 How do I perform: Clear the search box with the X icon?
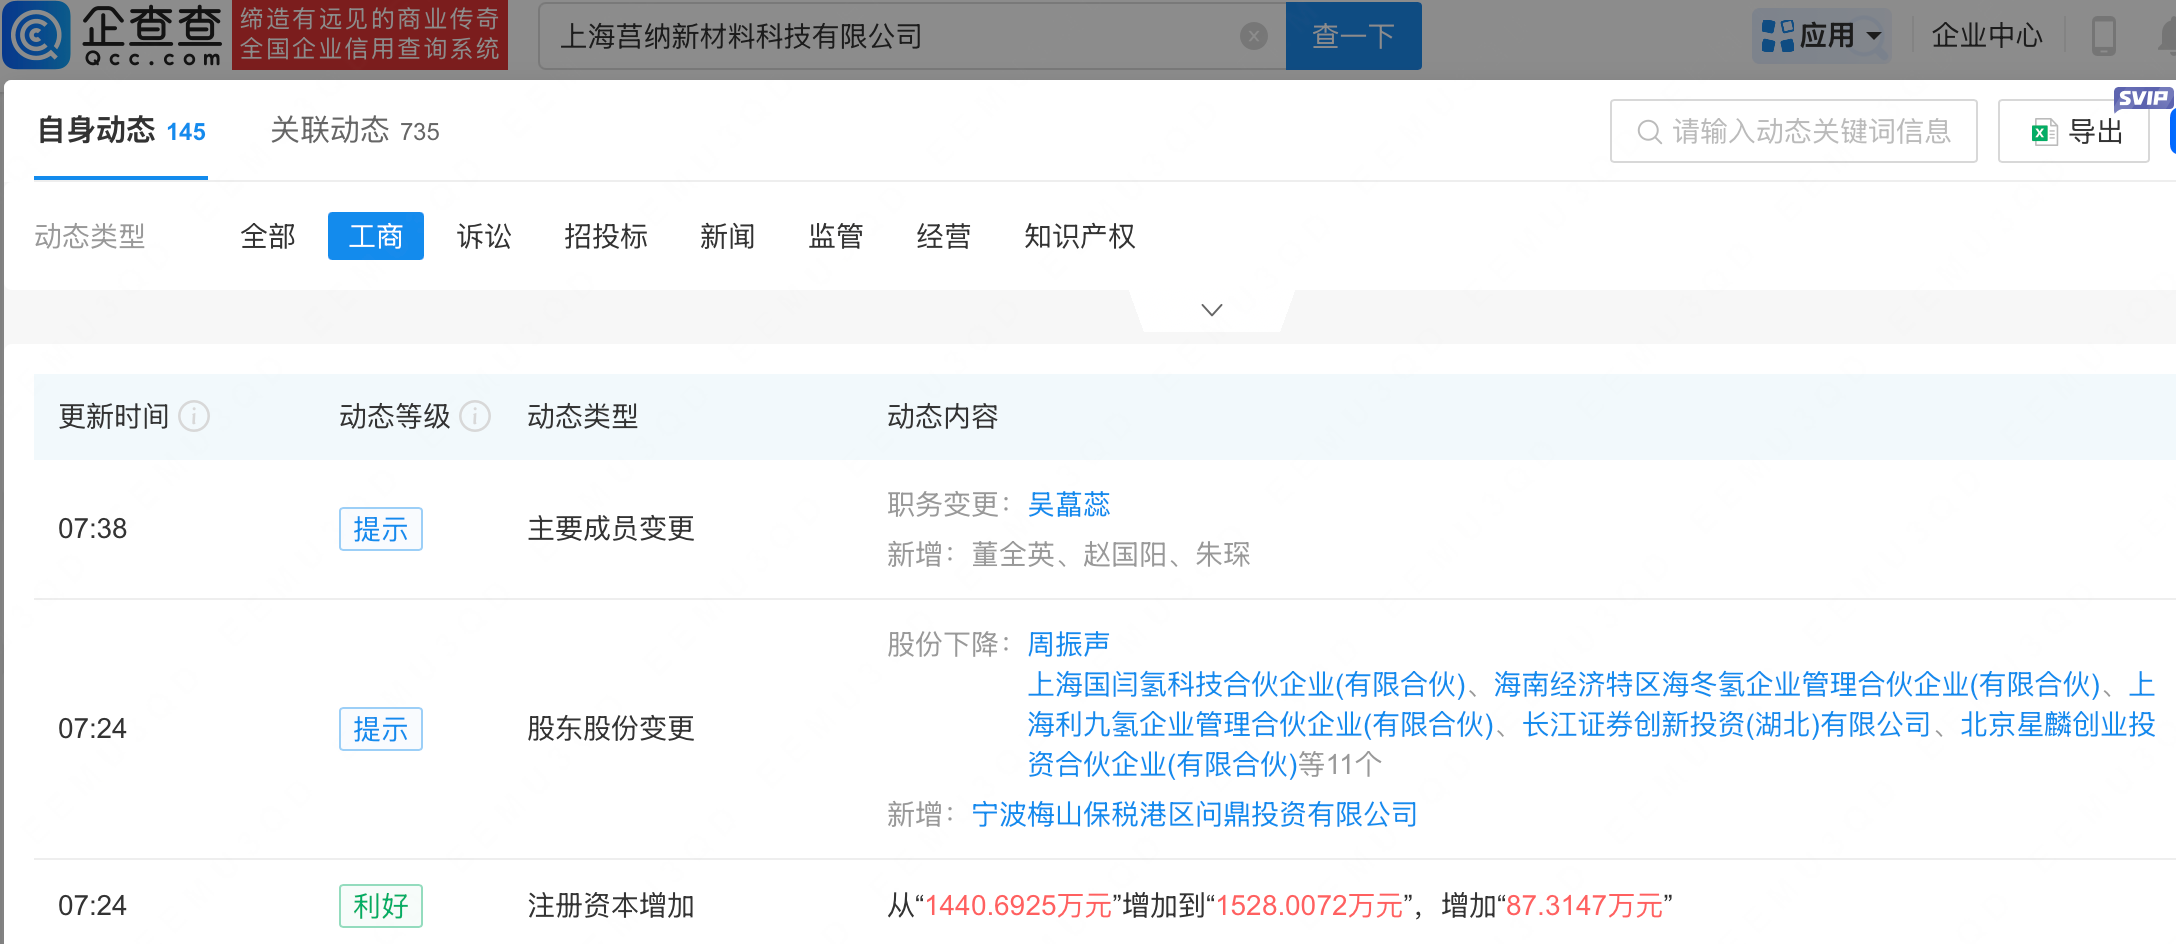click(x=1253, y=37)
